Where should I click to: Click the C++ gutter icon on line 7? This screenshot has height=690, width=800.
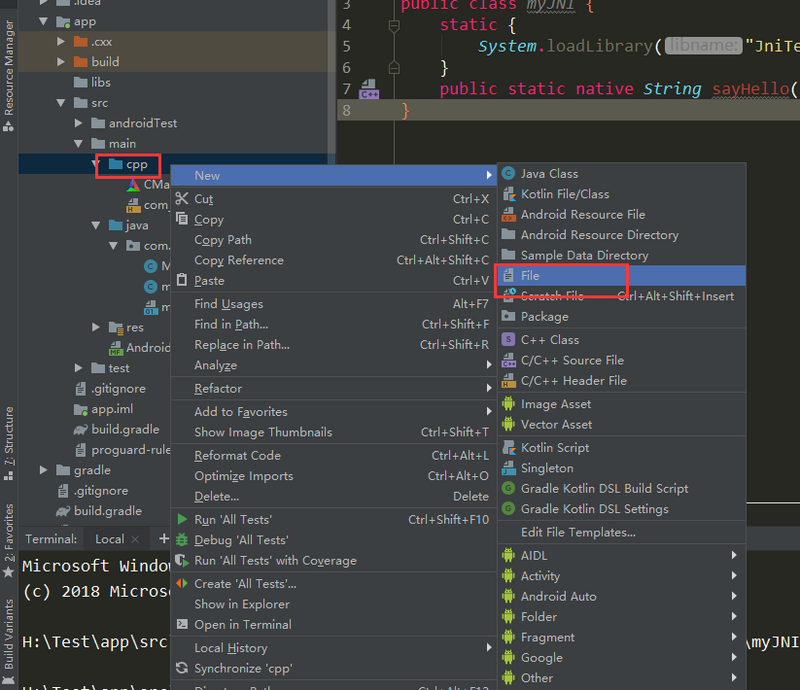coord(369,89)
